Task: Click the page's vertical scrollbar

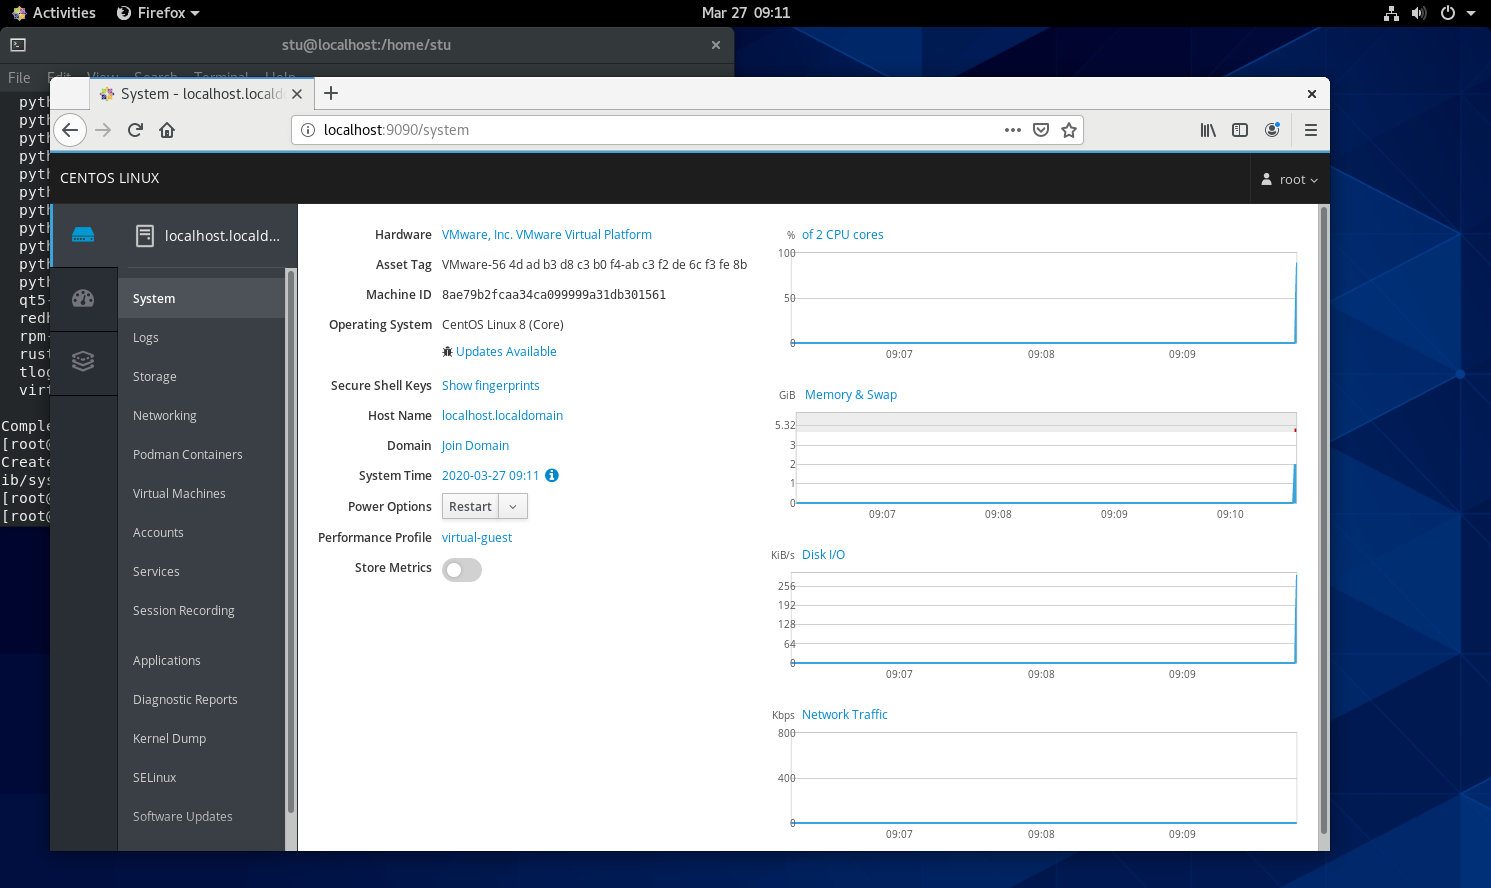Action: point(1324,520)
